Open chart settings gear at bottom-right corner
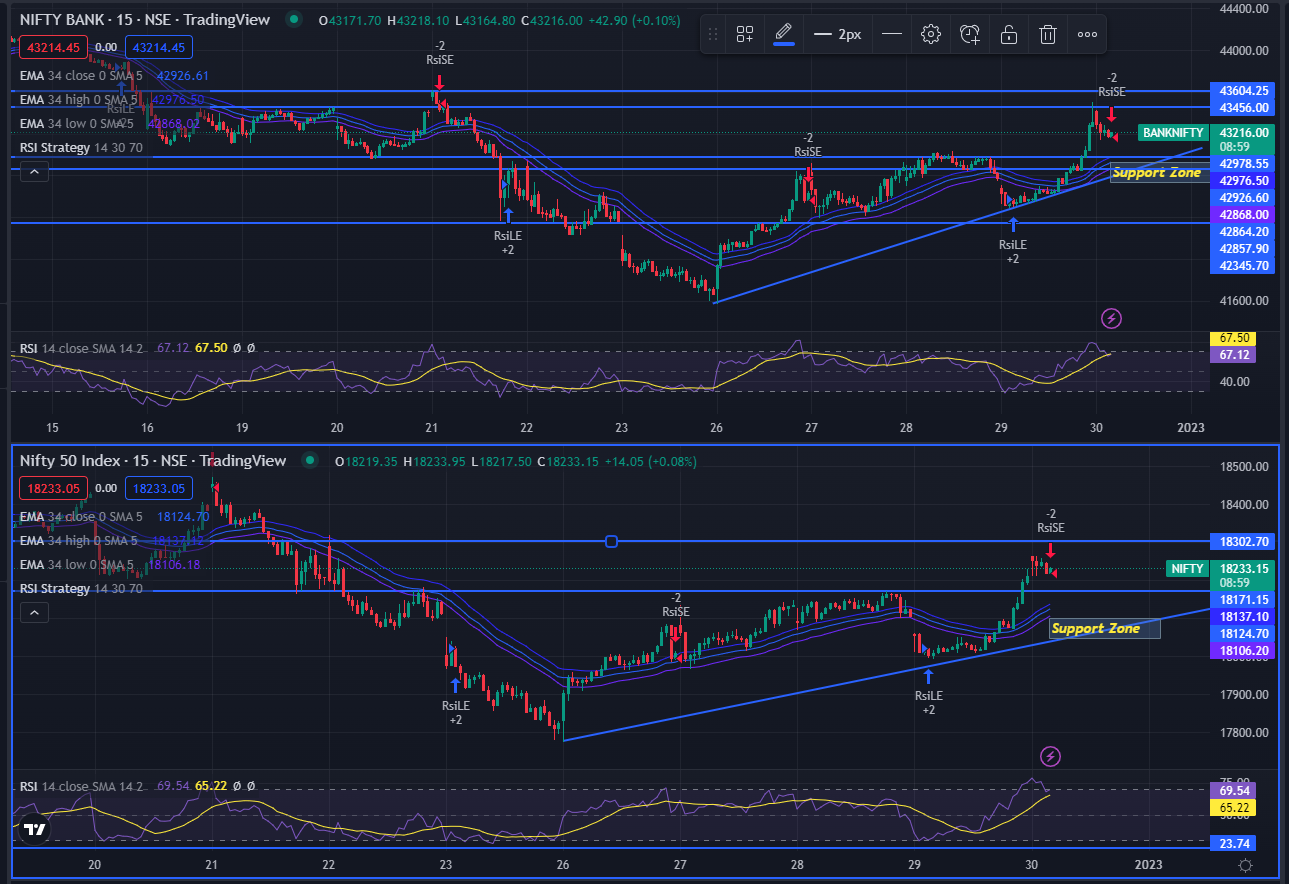 click(x=1245, y=865)
